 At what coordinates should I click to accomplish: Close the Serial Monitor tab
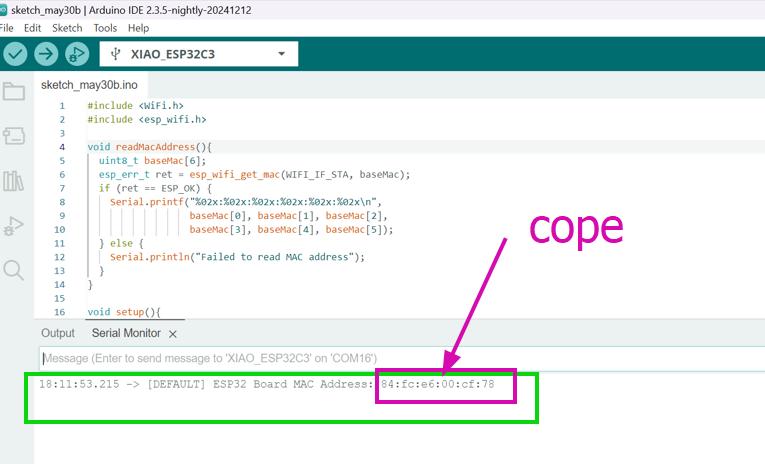(x=173, y=334)
